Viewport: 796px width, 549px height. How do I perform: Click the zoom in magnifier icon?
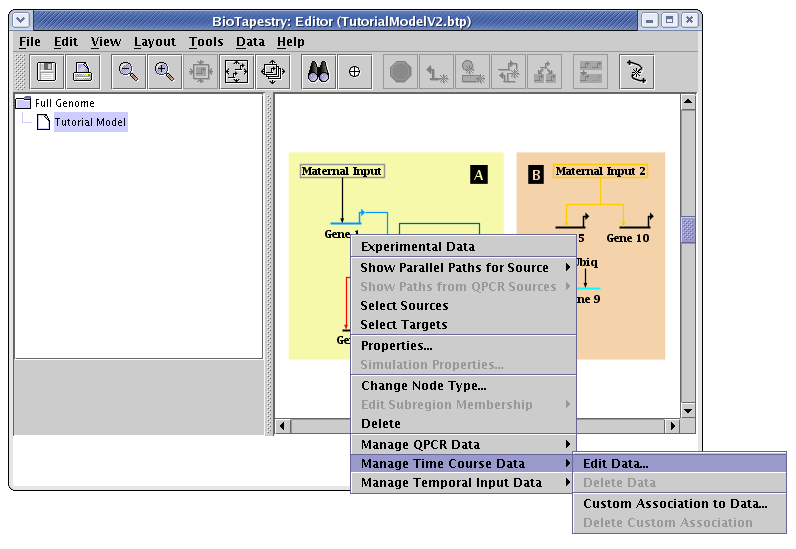[164, 71]
